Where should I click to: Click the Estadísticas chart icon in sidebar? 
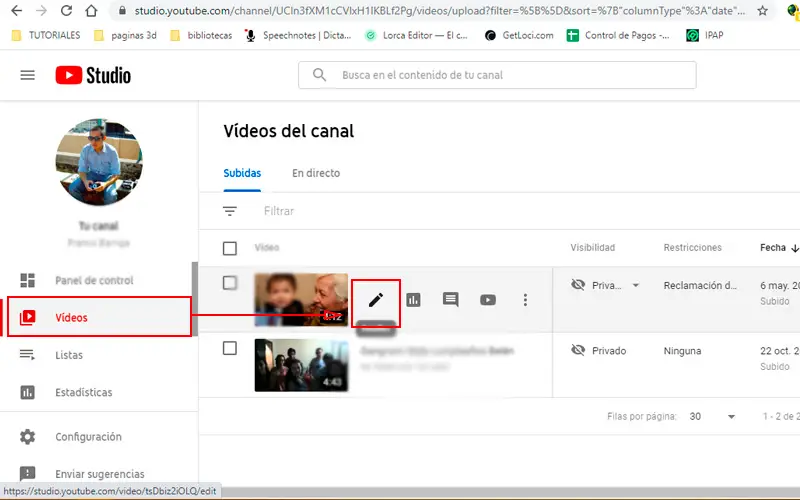[28, 392]
